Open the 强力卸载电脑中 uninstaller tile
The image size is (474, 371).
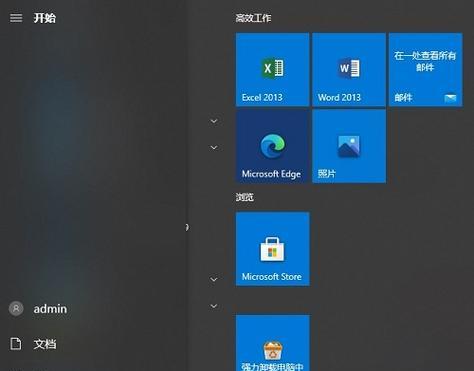pos(272,343)
